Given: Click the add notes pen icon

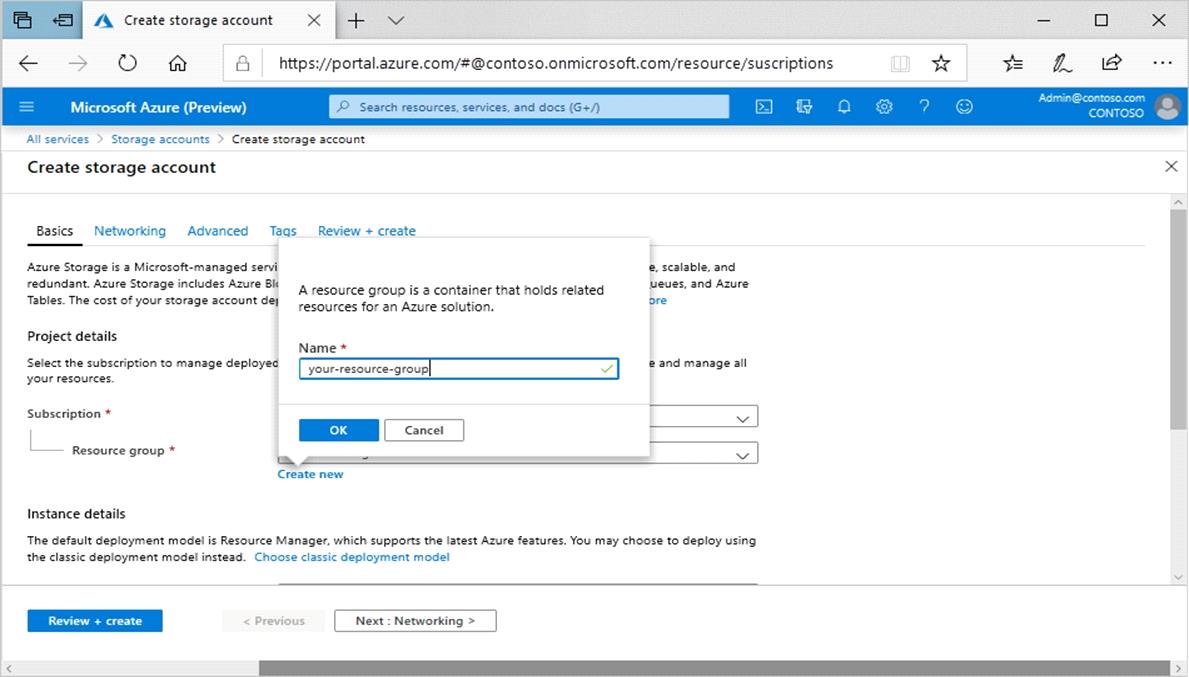Looking at the screenshot, I should tap(1062, 63).
